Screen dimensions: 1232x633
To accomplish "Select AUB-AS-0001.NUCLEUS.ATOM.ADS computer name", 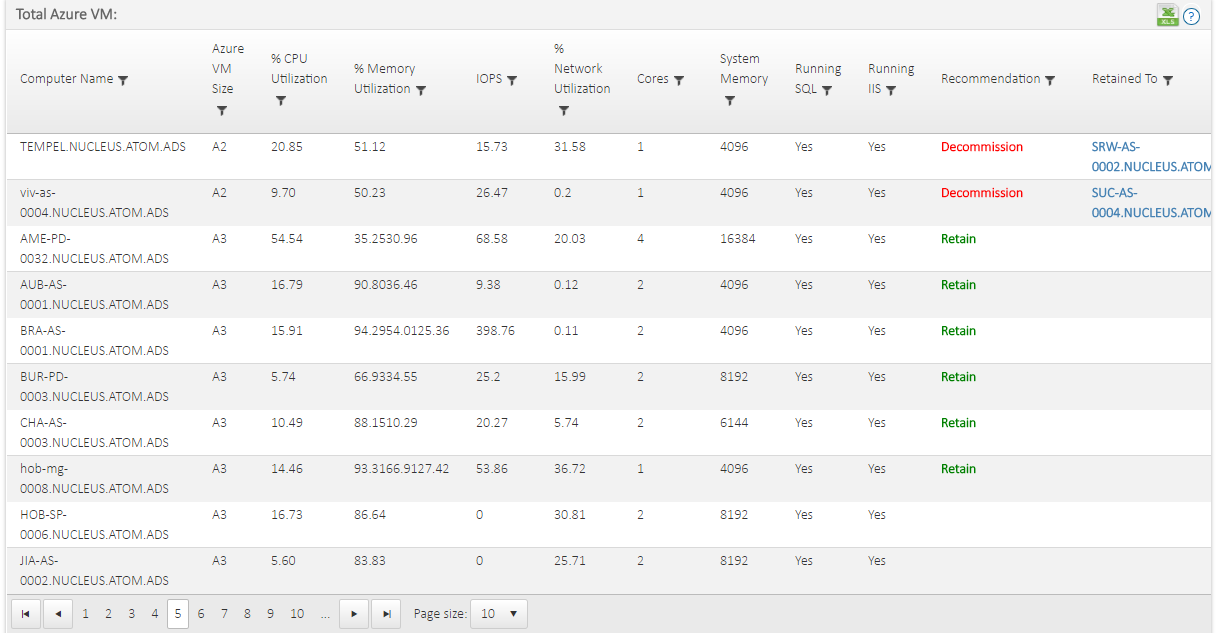I will coord(94,295).
